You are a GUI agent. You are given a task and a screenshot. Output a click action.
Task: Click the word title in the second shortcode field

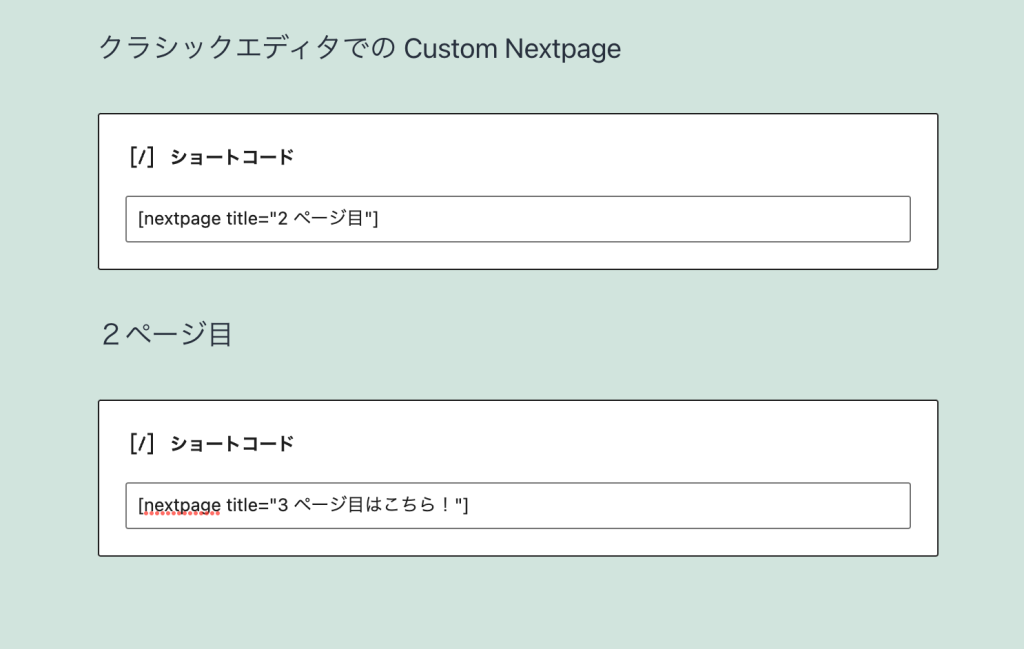(242, 505)
